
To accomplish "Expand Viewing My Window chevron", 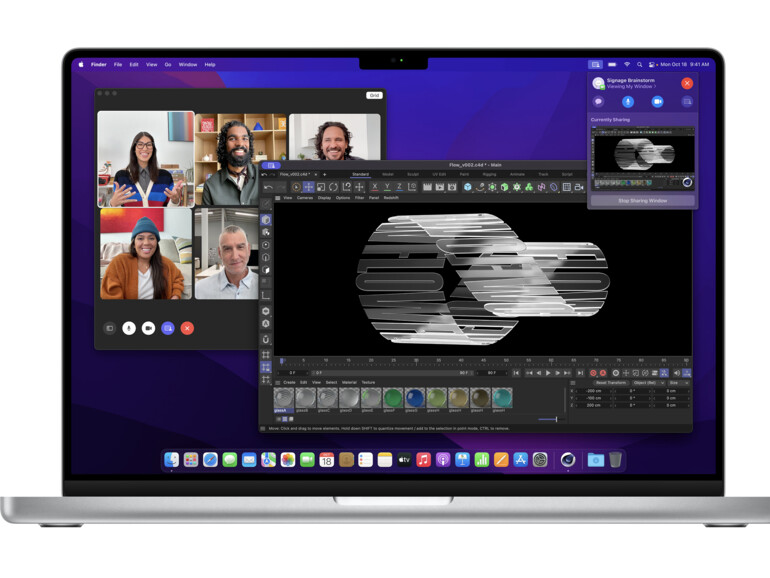I will [655, 86].
